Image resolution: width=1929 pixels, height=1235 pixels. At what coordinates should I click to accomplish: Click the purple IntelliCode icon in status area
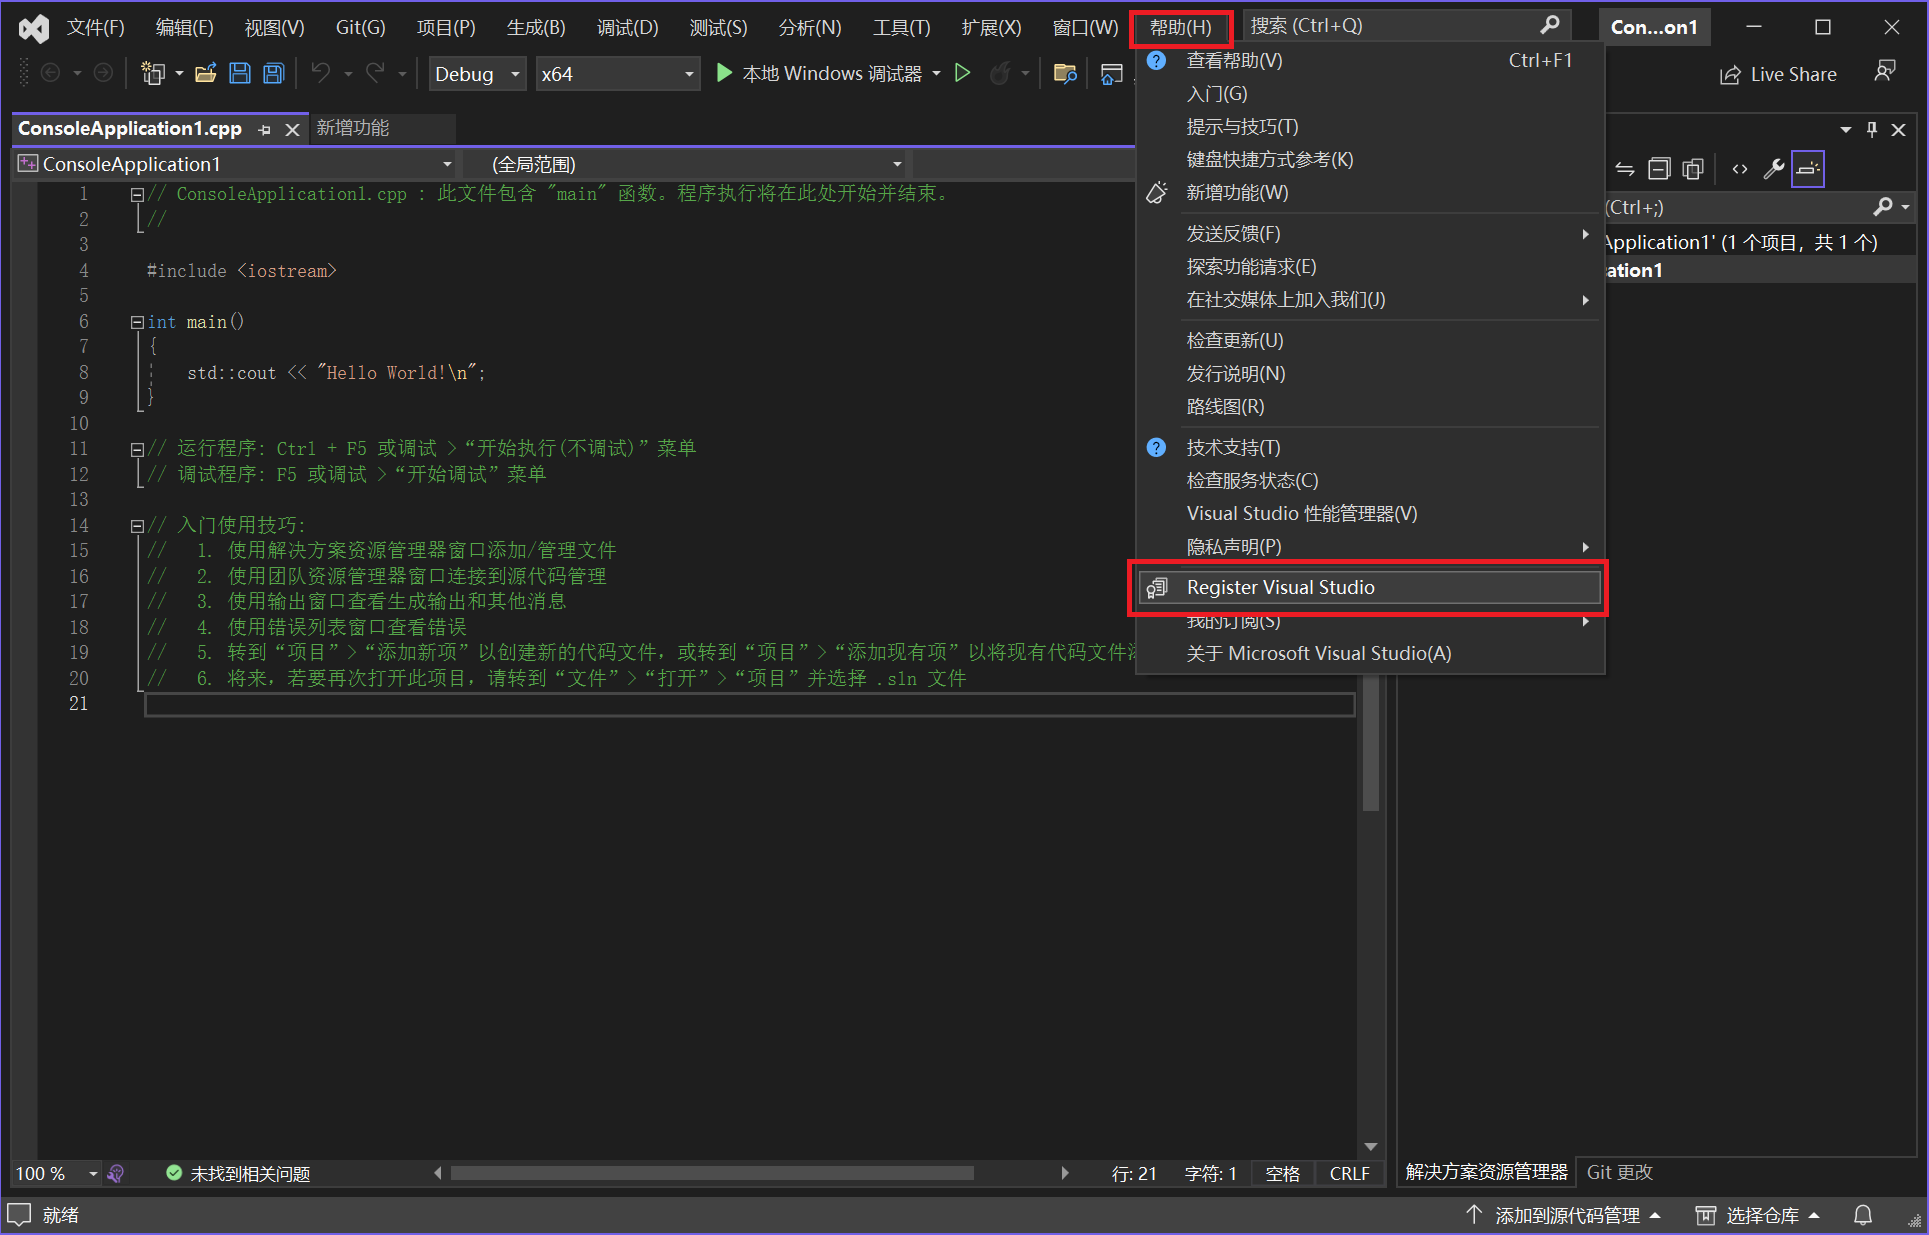tap(116, 1173)
